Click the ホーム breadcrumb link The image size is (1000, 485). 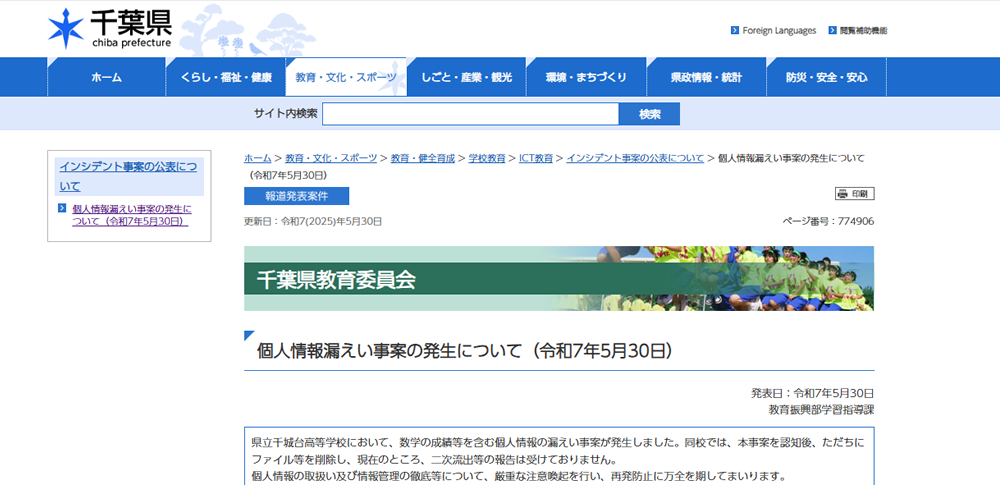tap(258, 158)
